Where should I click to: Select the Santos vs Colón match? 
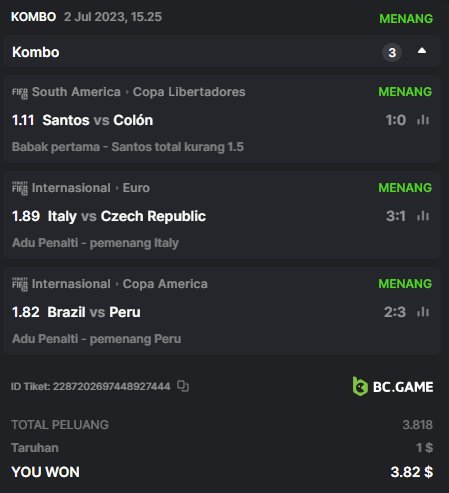[x=98, y=120]
